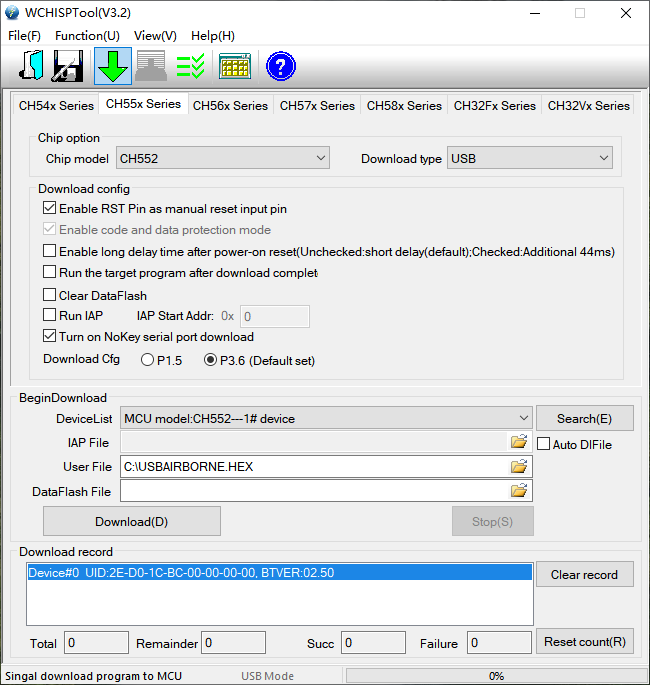Click the Download(D) button
Viewport: 650px width, 685px height.
point(131,521)
